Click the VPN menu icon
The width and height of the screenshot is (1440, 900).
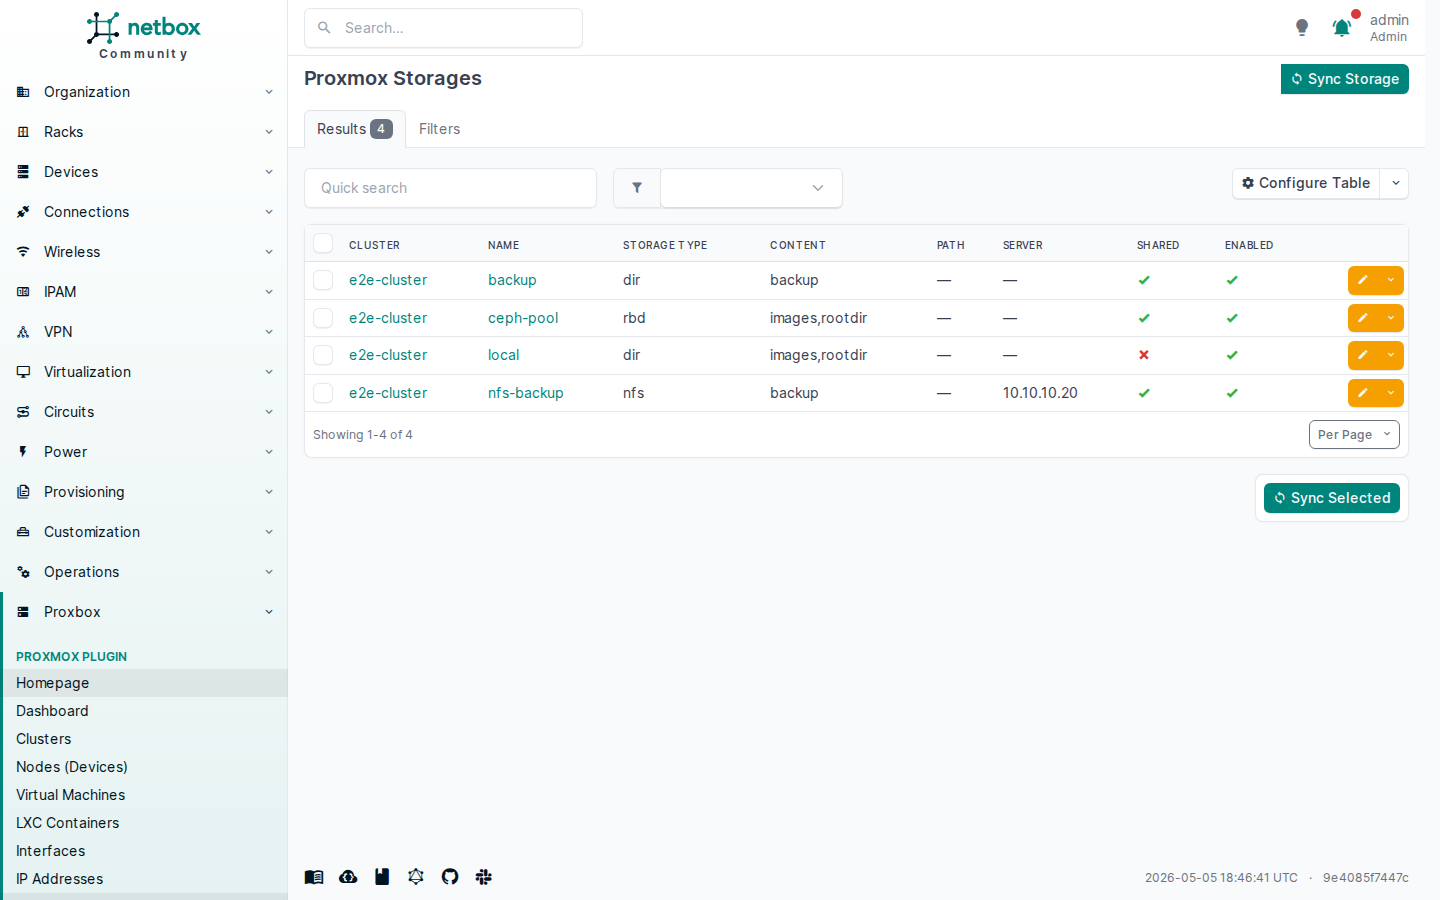(23, 332)
